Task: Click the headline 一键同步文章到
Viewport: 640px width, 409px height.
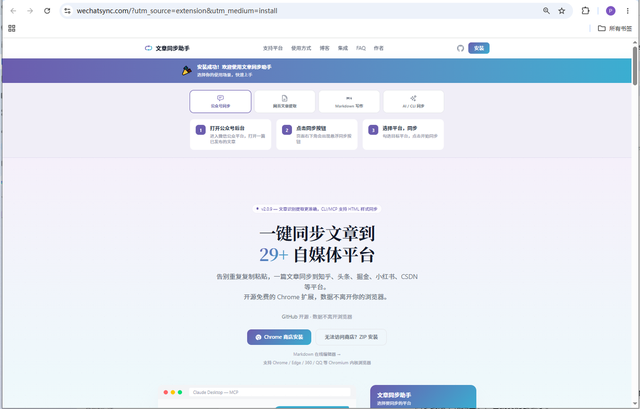Action: tap(317, 233)
